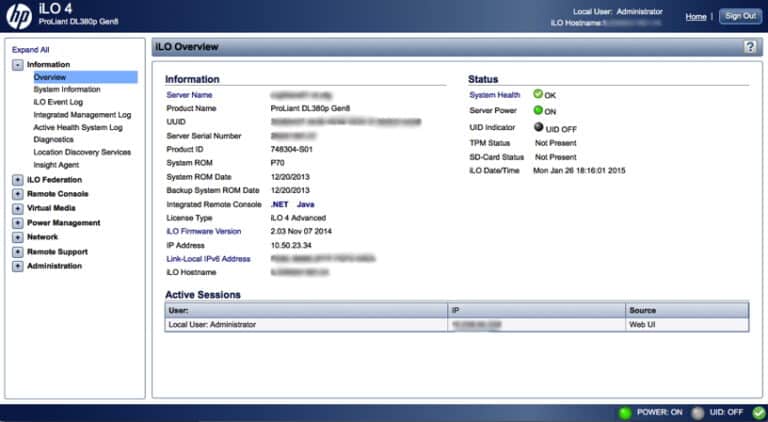Open the help question mark icon
Image resolution: width=768 pixels, height=422 pixels.
pos(749,47)
